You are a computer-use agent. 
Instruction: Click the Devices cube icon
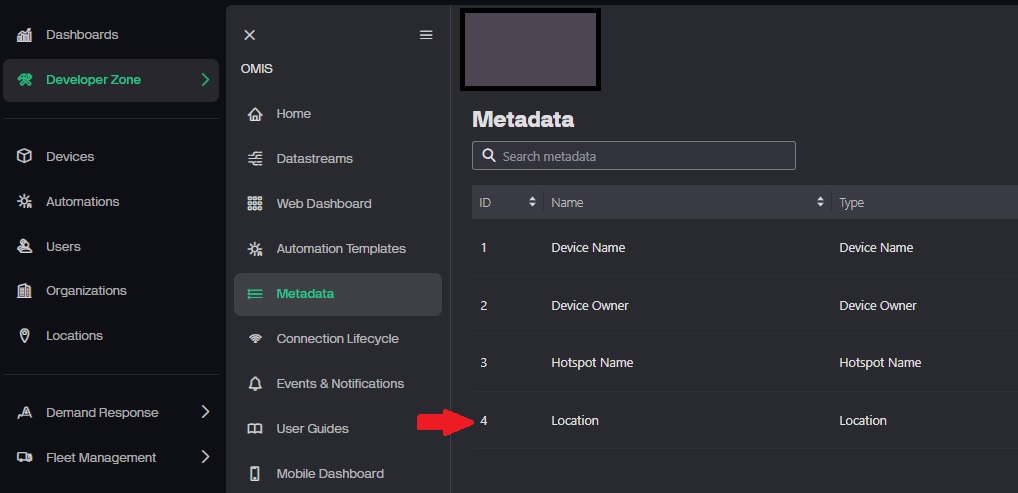25,157
